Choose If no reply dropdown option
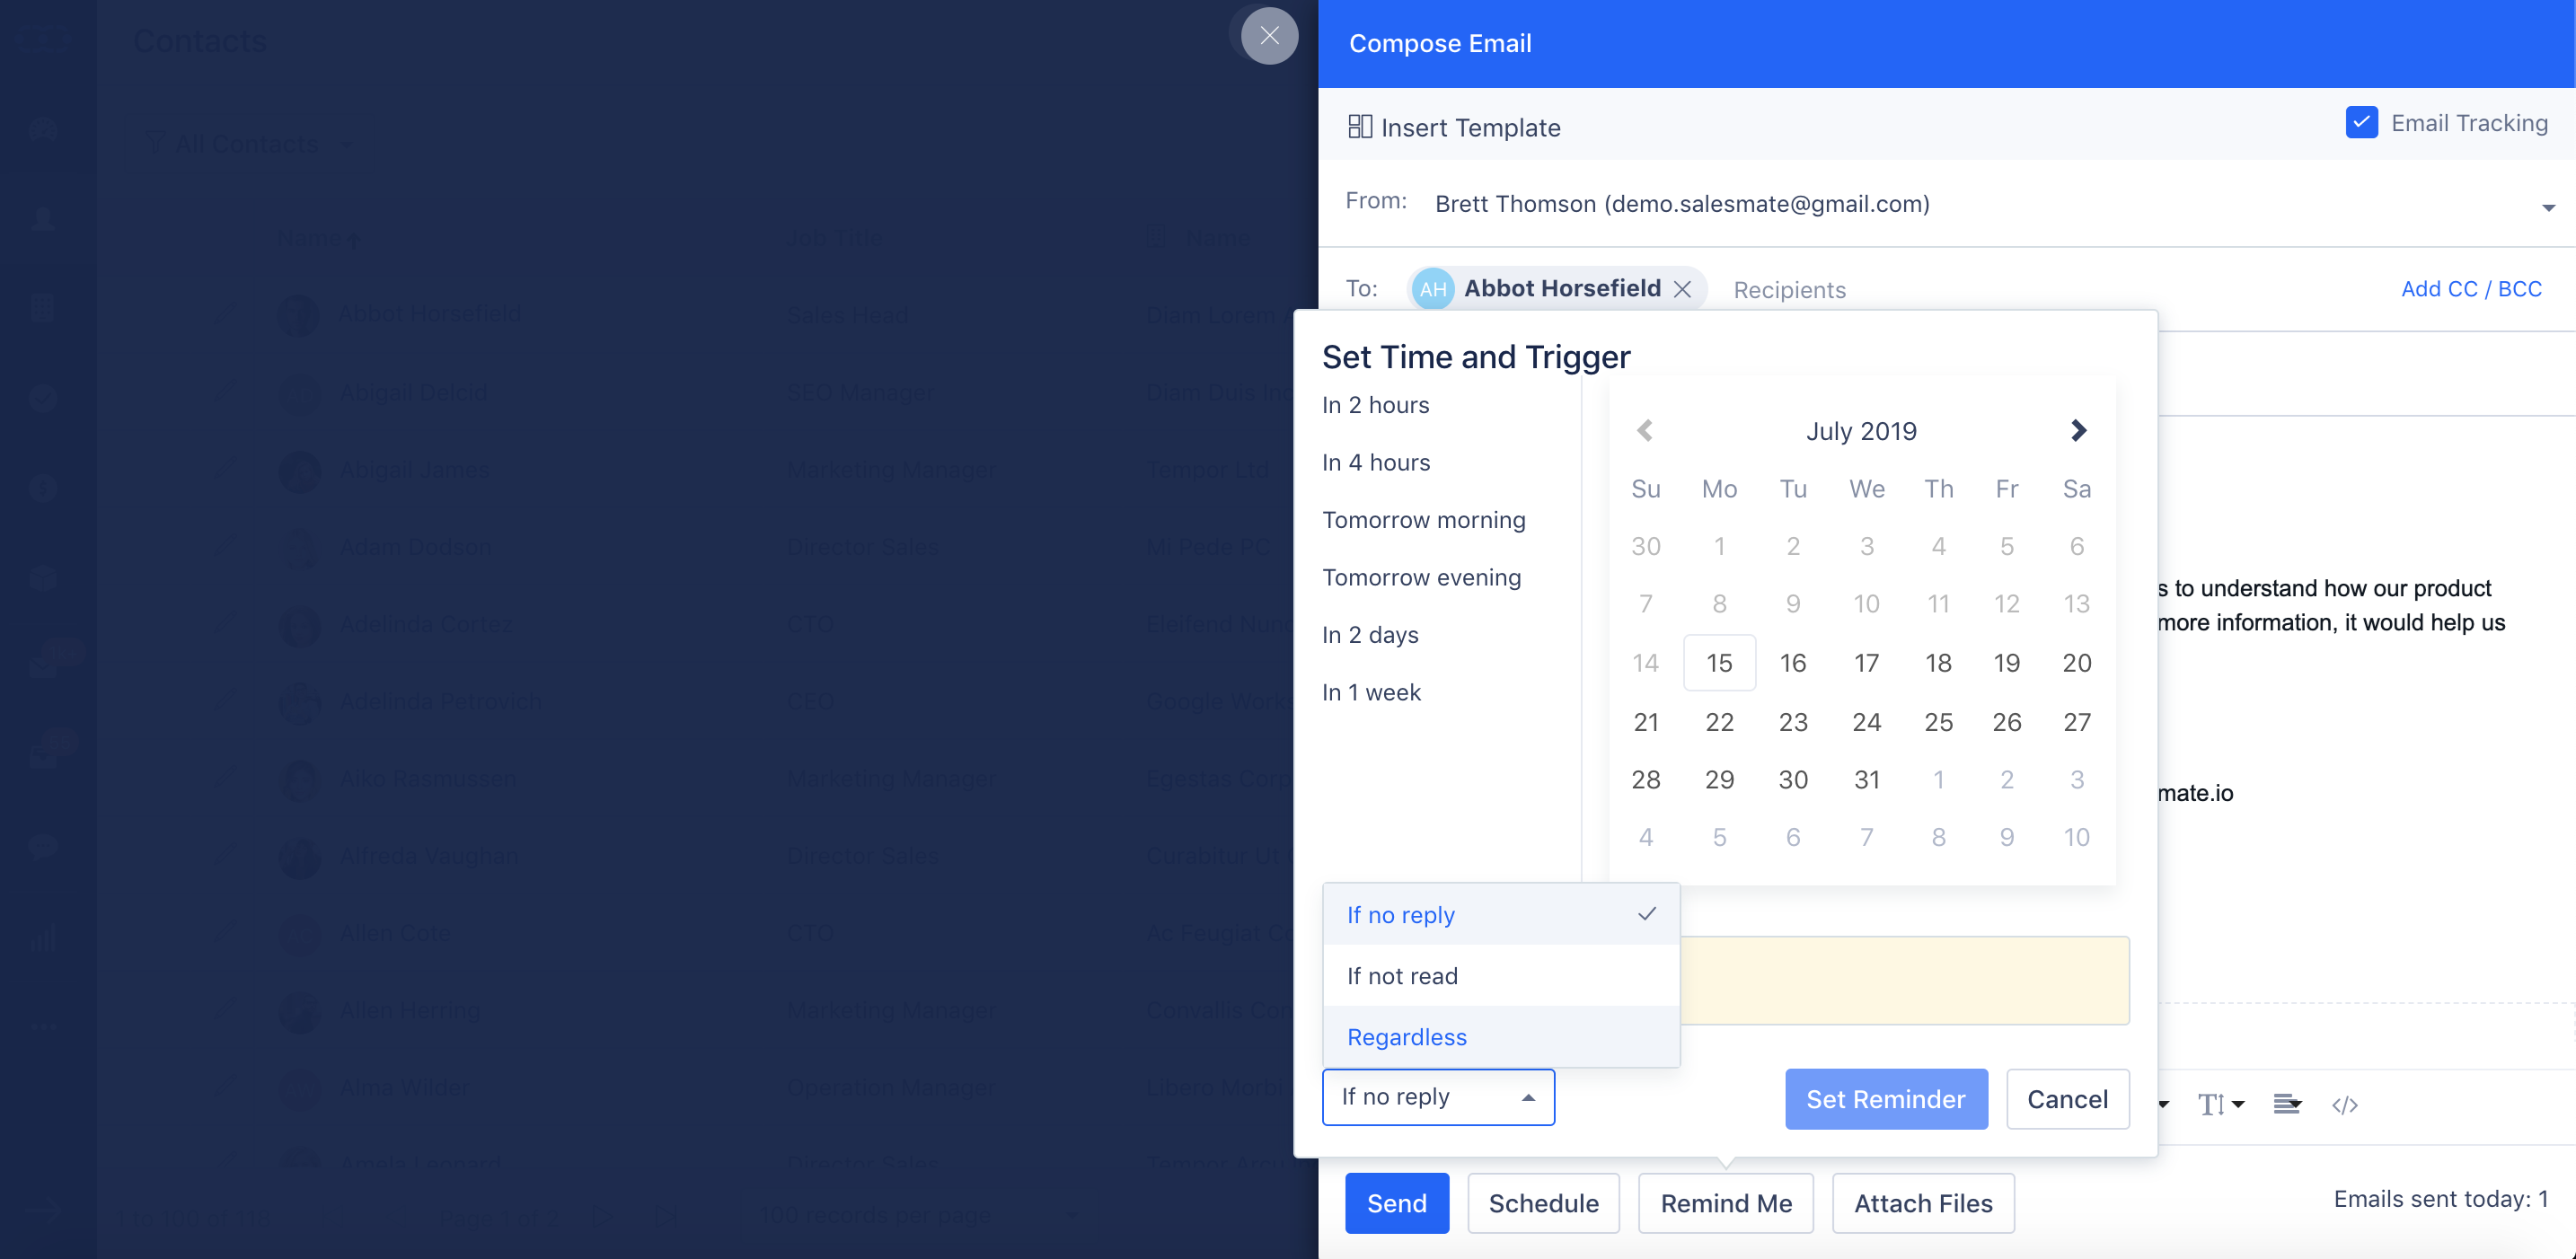The height and width of the screenshot is (1259, 2576). [1501, 915]
